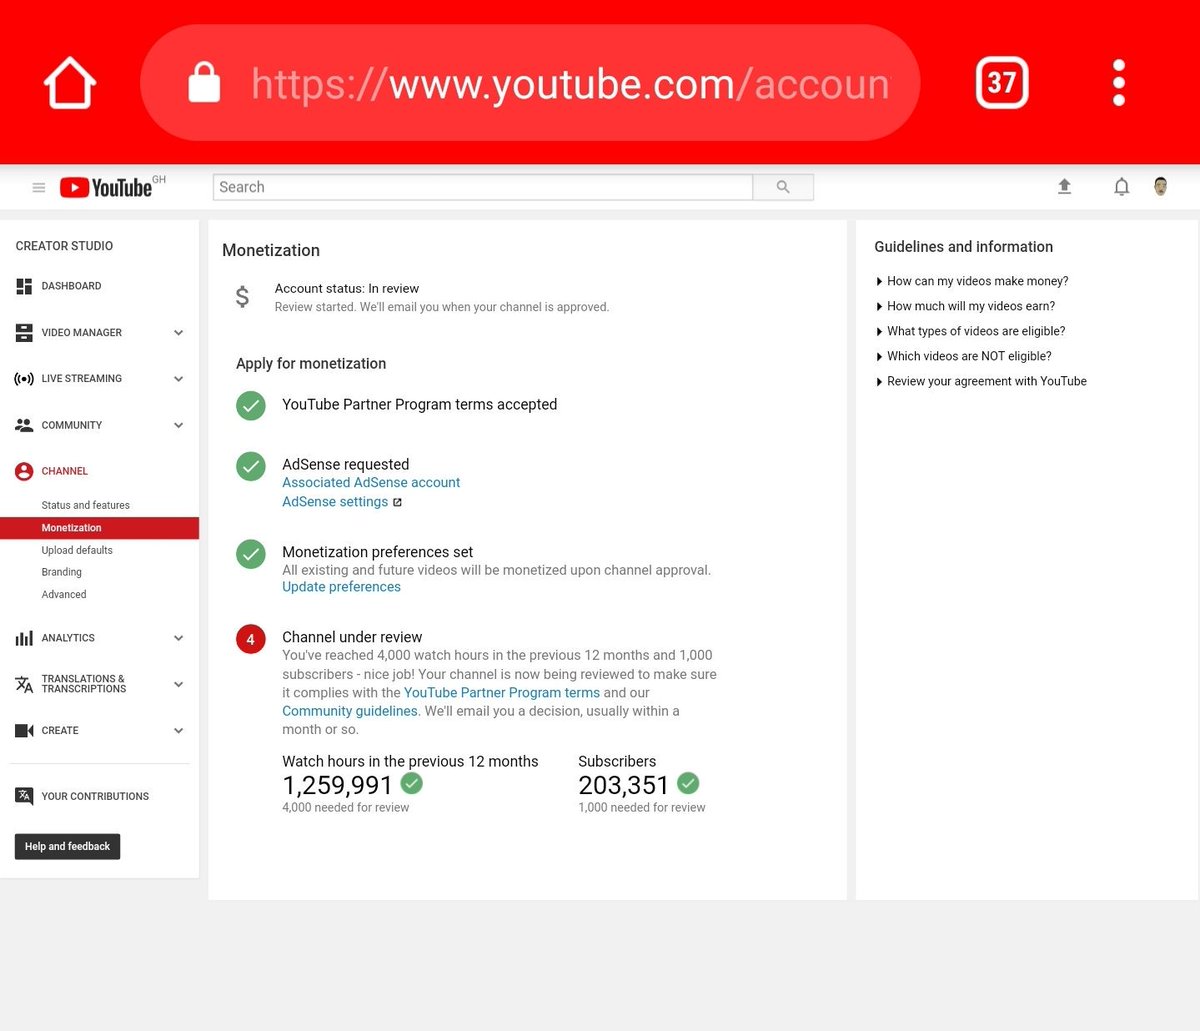Expand the Translations & Transcriptions chevron
Image resolution: width=1200 pixels, height=1031 pixels.
click(178, 685)
